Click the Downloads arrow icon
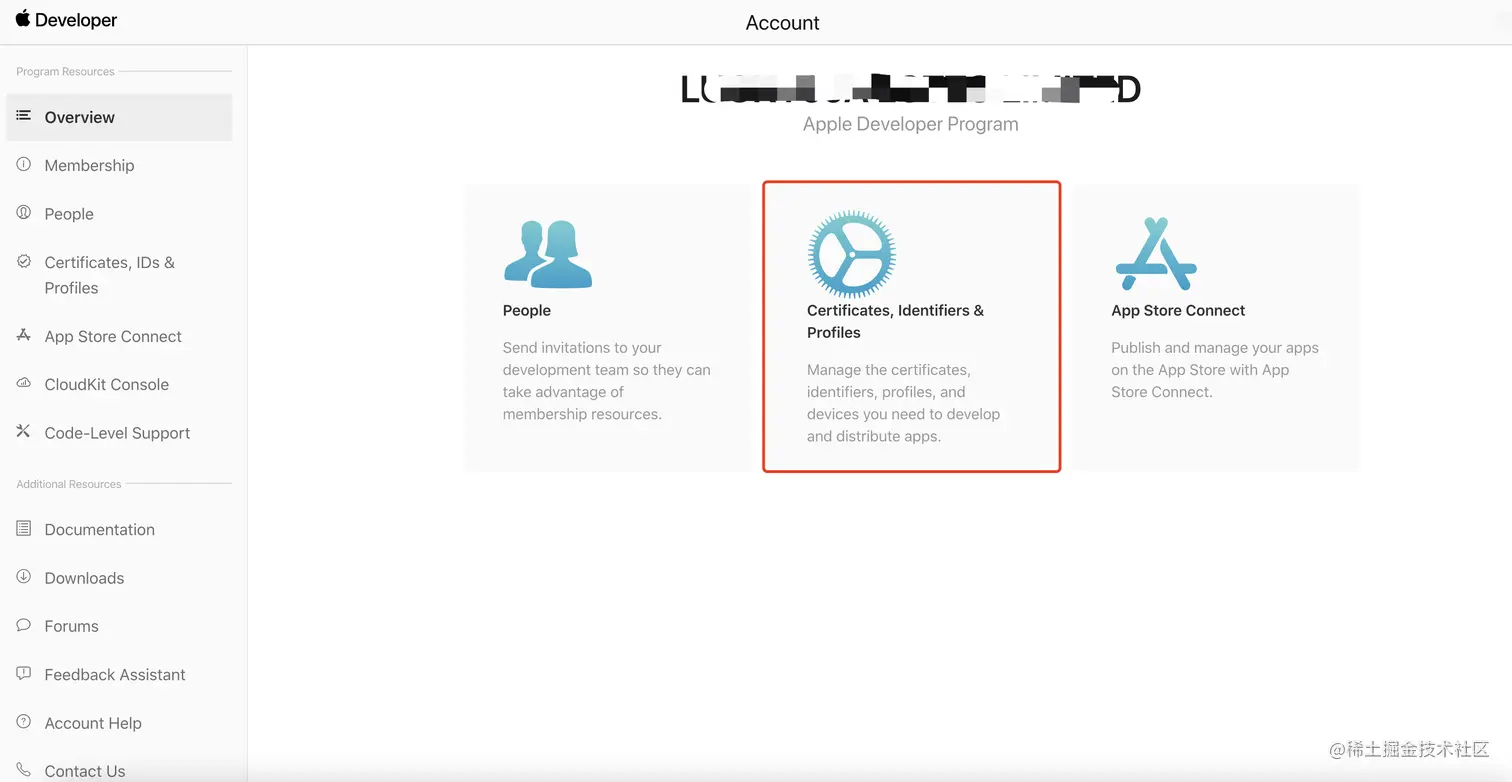 (x=24, y=576)
